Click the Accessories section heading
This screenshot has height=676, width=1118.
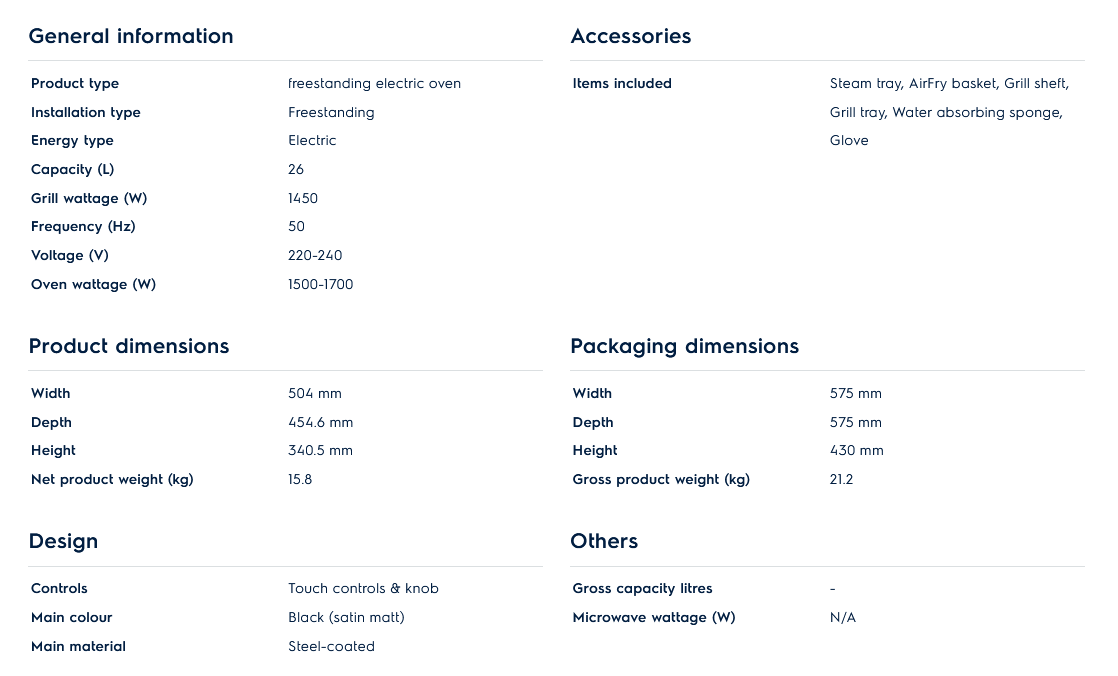coord(631,36)
